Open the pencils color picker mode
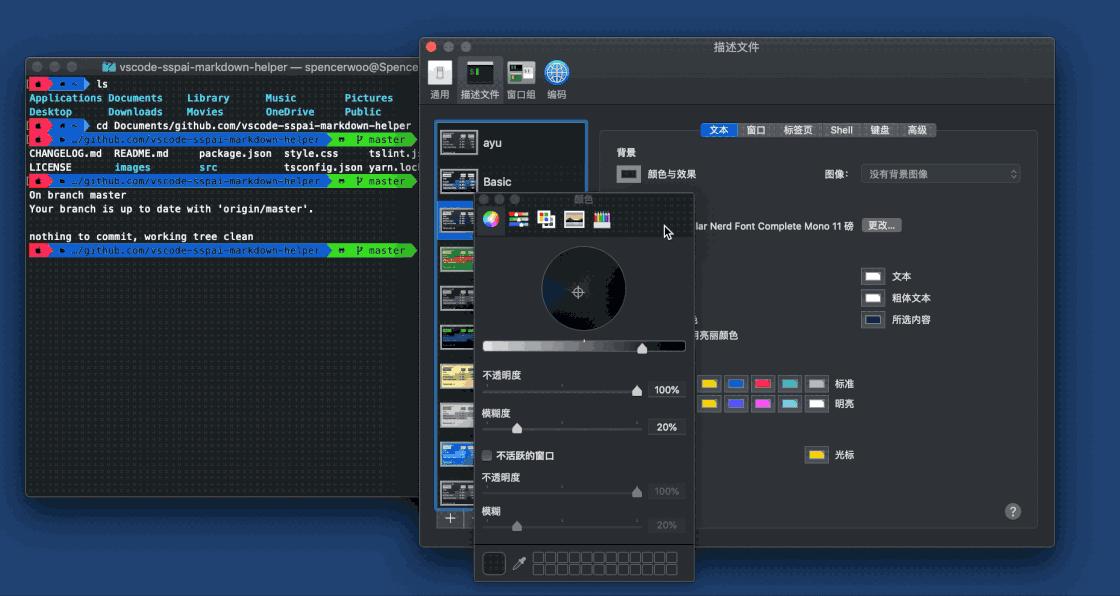This screenshot has width=1120, height=596. click(601, 217)
